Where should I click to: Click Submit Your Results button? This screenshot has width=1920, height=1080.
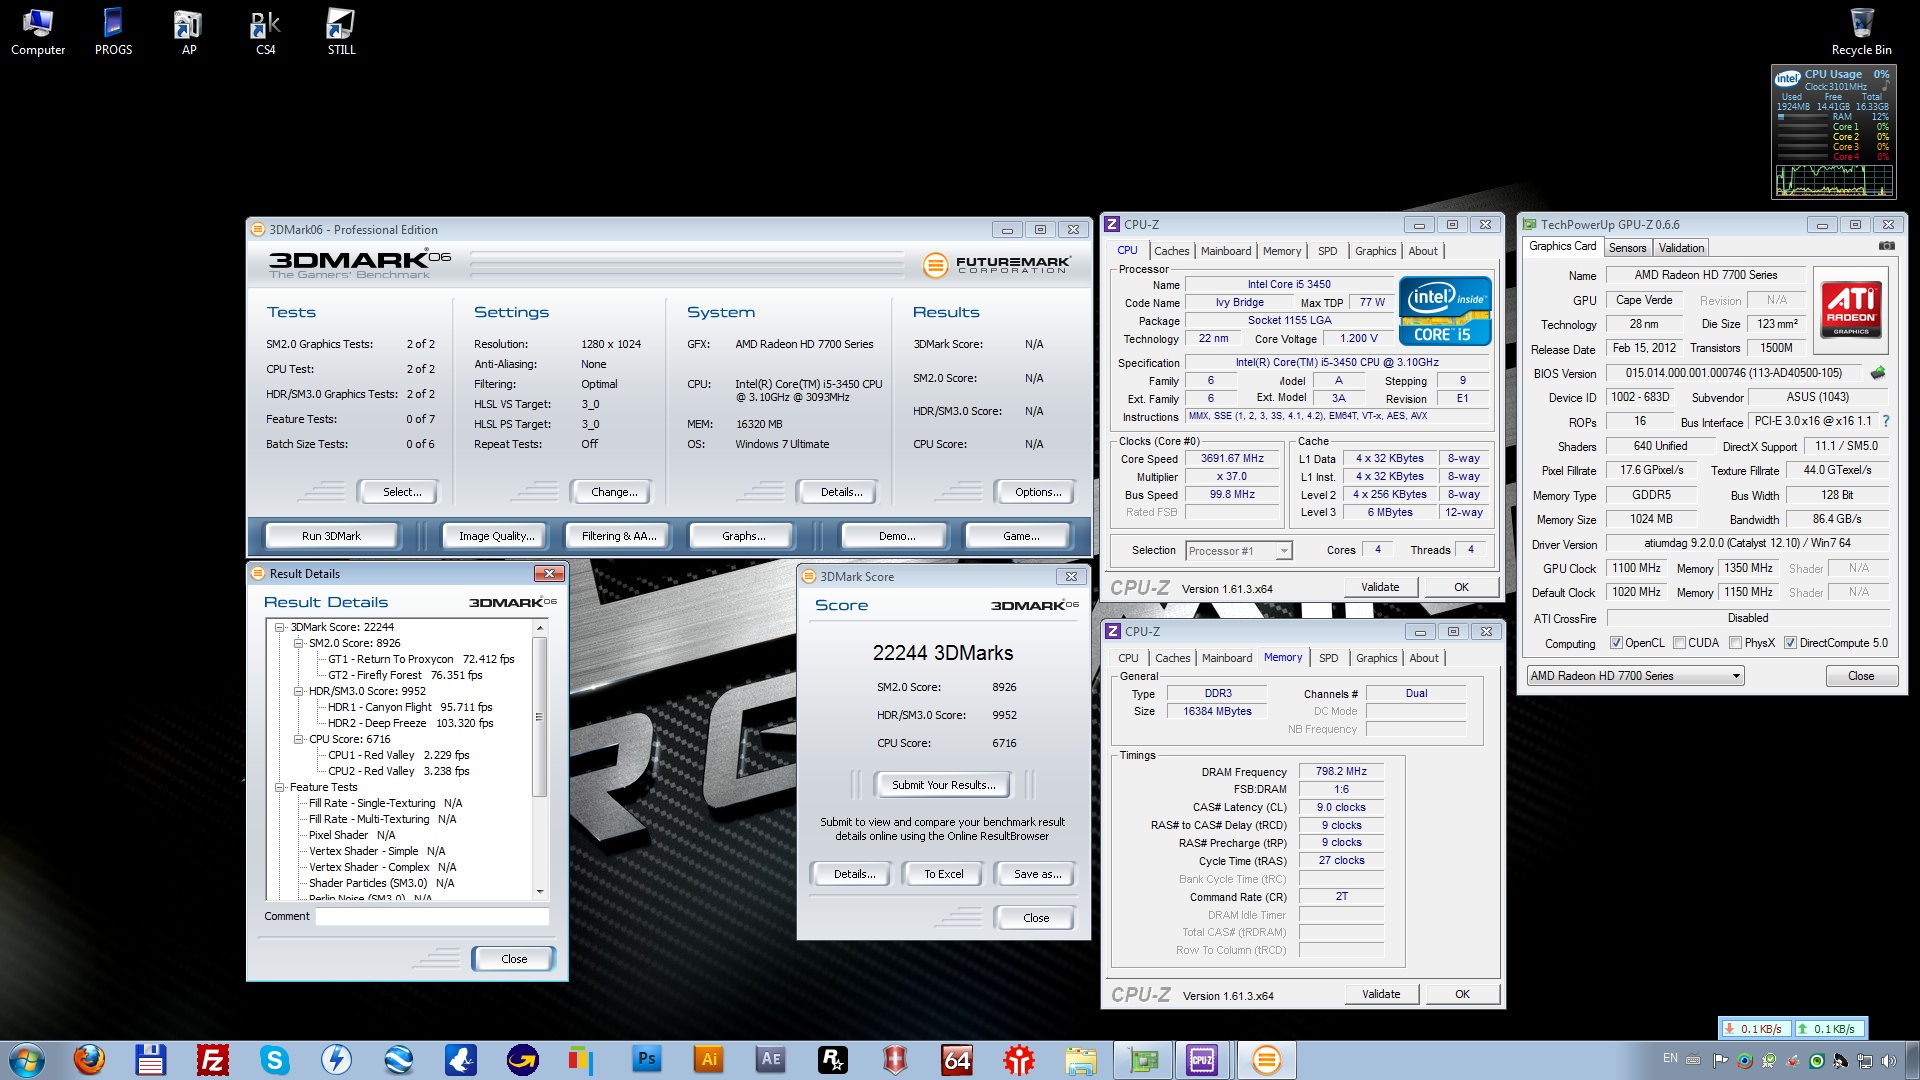tap(943, 785)
